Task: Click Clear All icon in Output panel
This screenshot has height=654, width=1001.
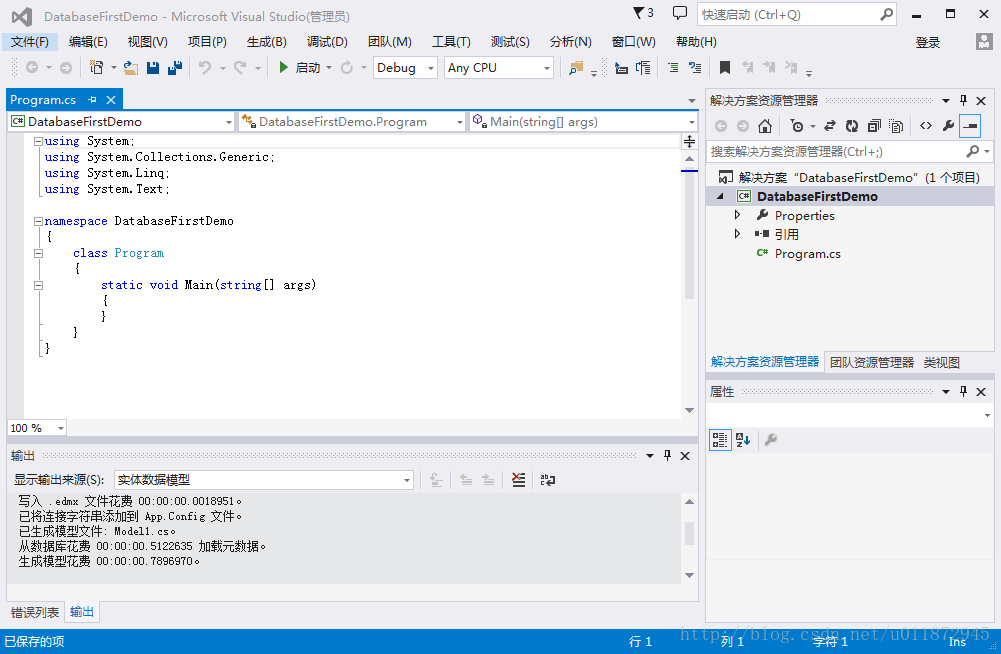Action: point(518,480)
